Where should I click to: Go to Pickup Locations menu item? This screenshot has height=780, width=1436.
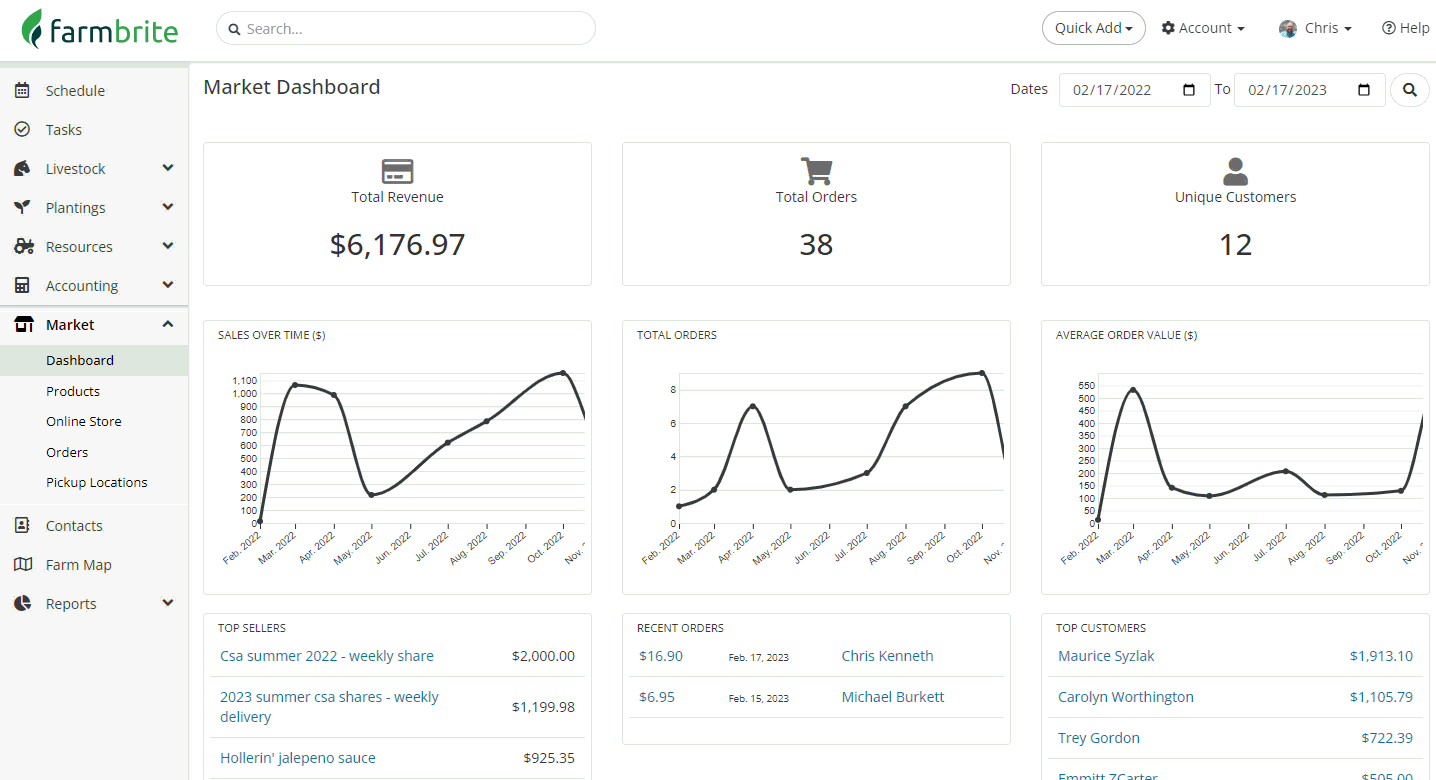point(97,482)
